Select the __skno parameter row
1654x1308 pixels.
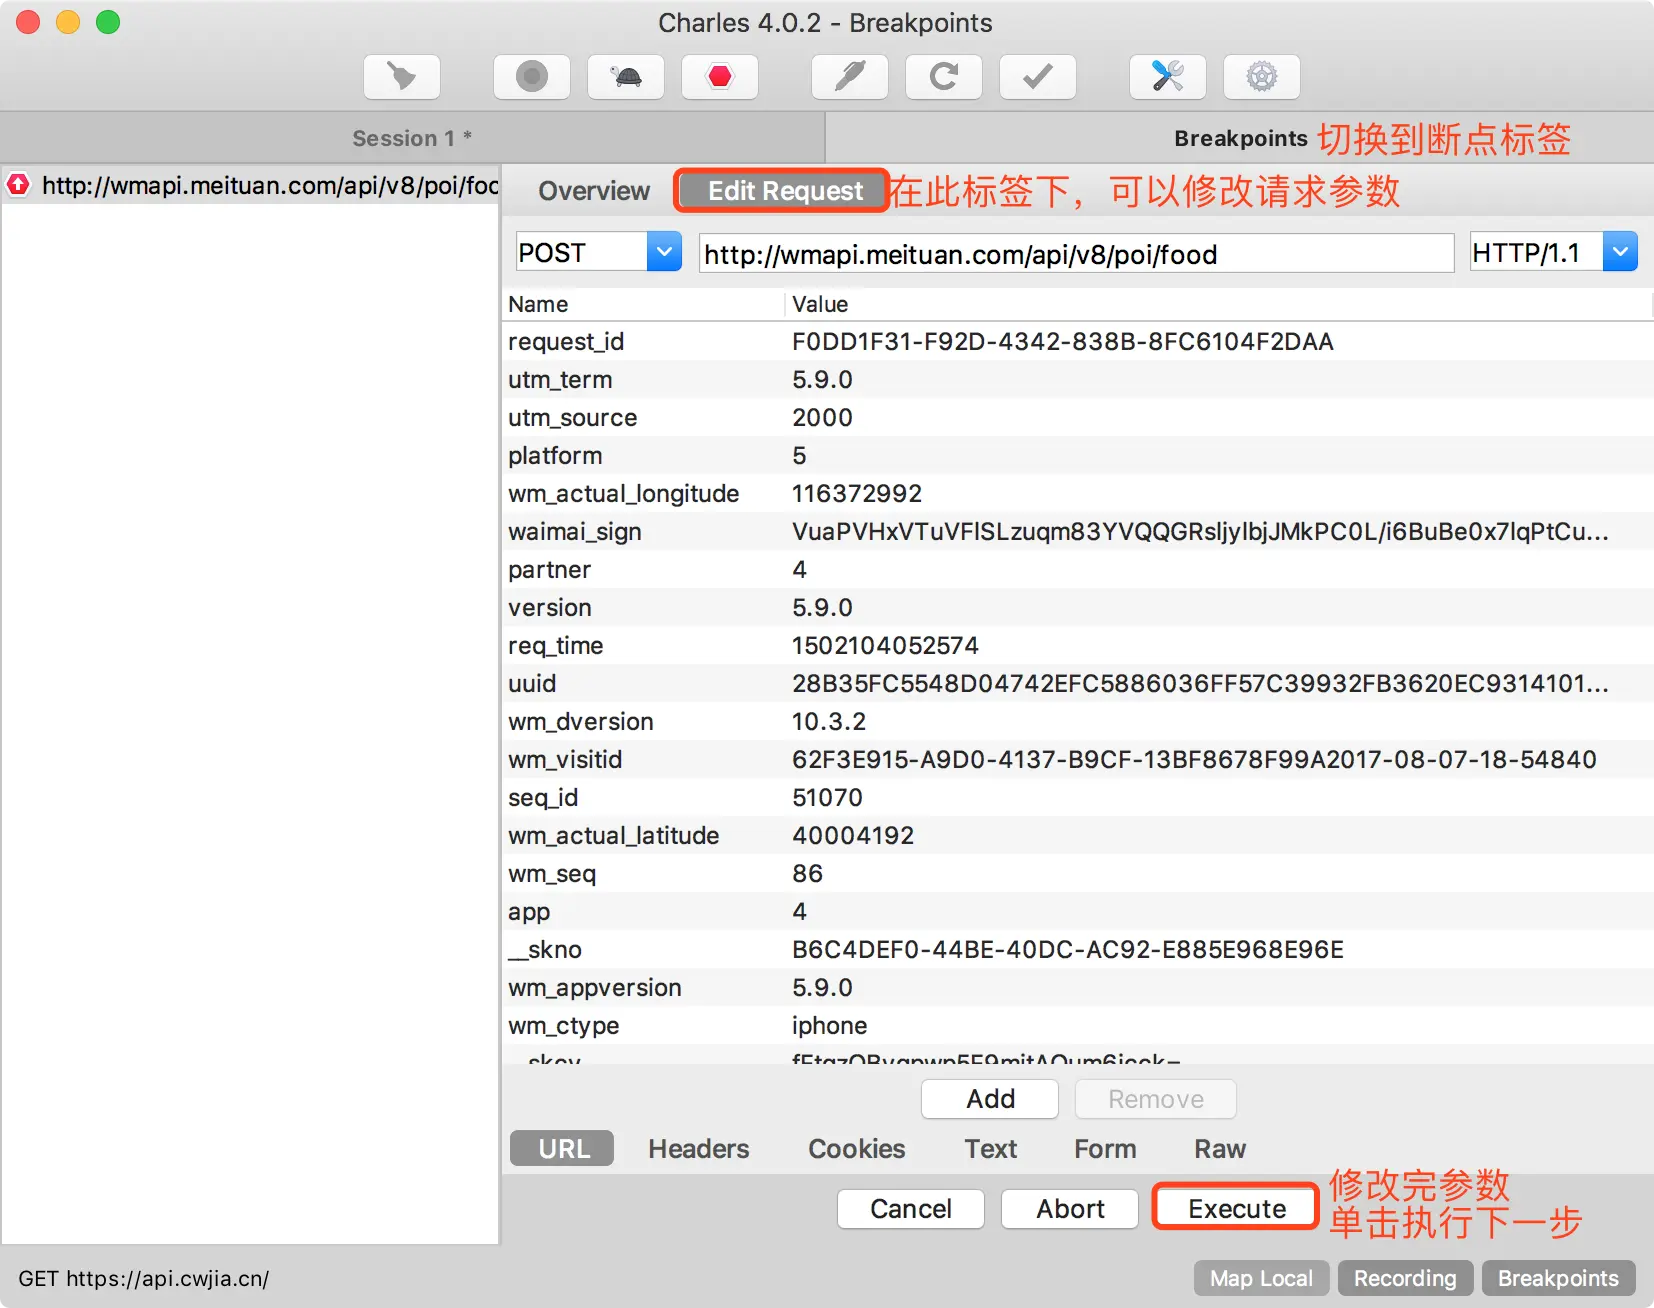click(1078, 949)
